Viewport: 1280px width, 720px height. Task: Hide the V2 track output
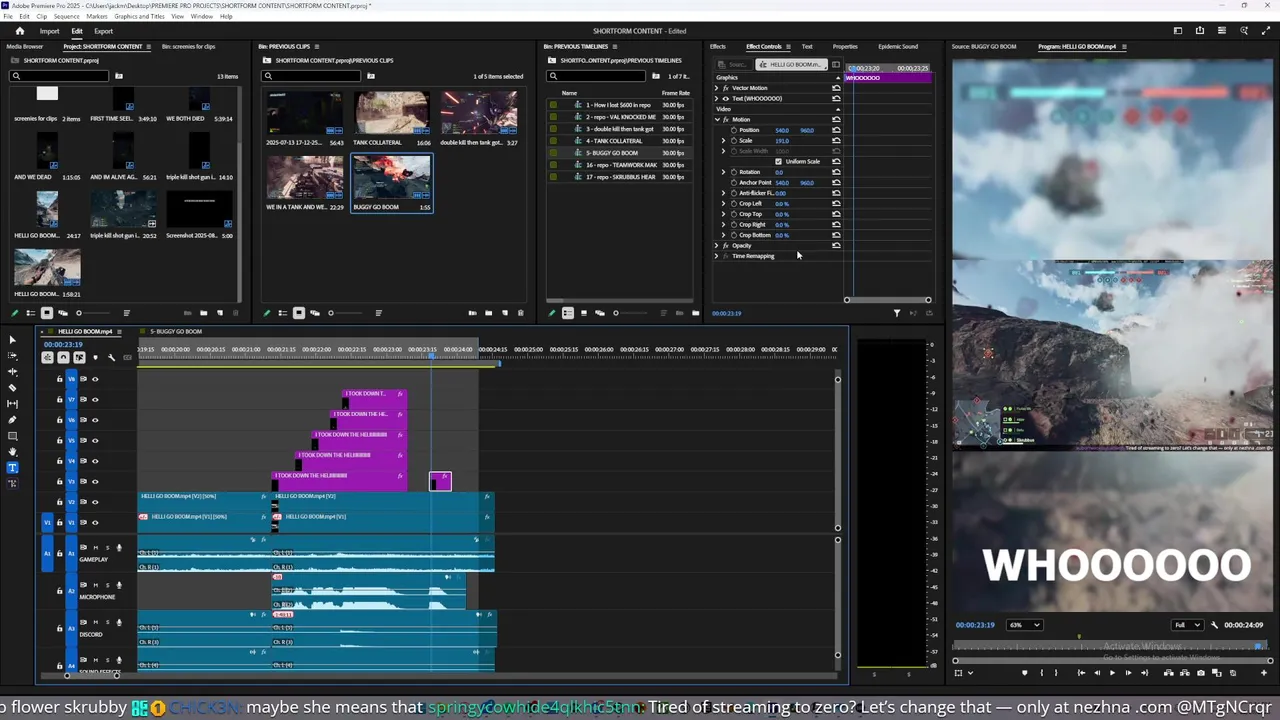pos(95,502)
